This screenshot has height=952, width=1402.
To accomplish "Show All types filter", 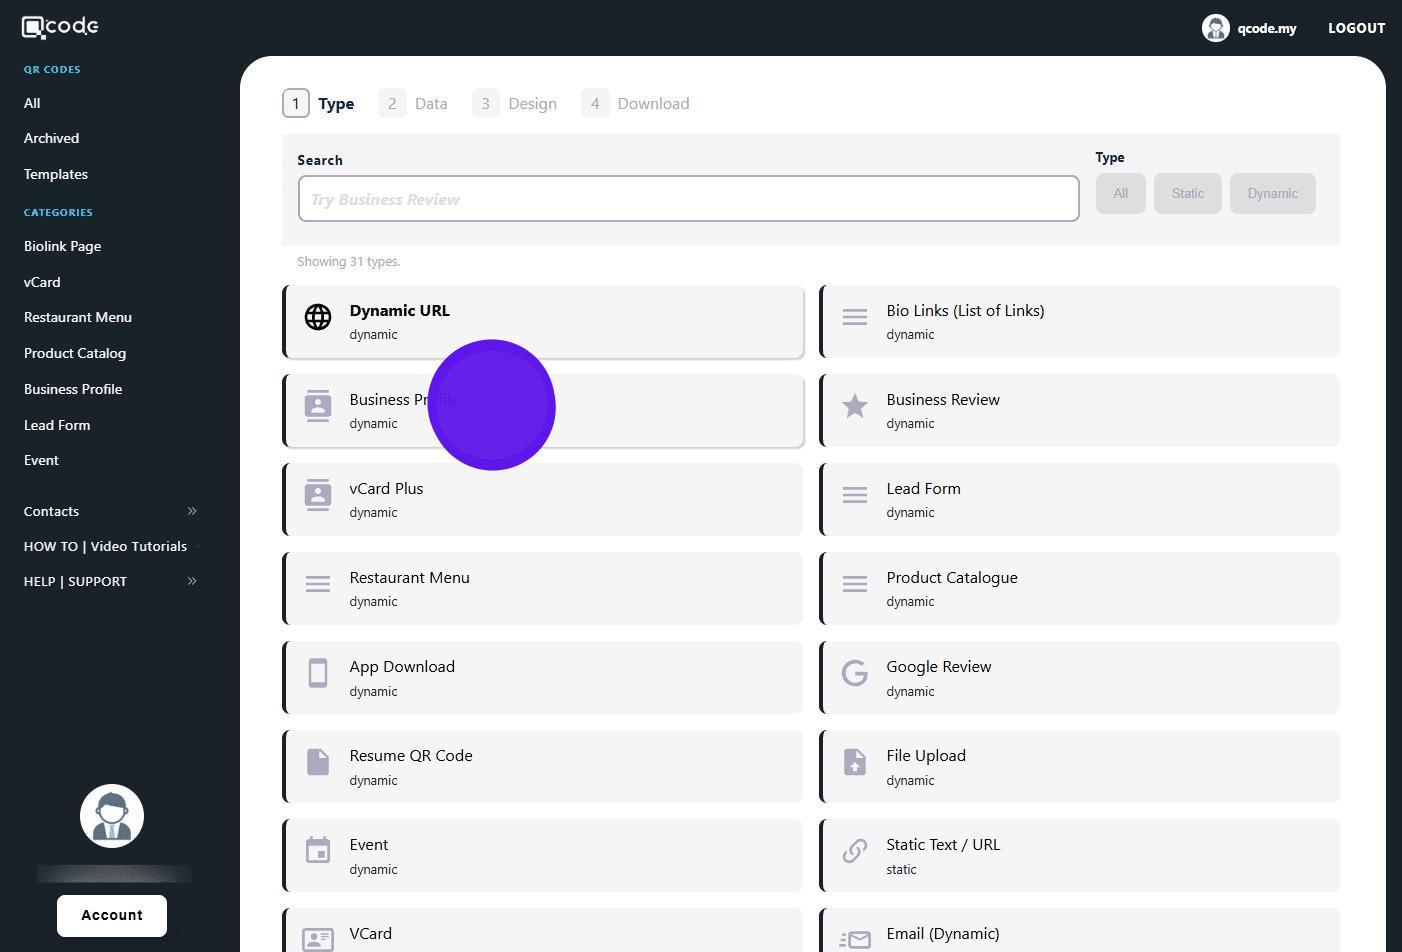I will point(1120,194).
